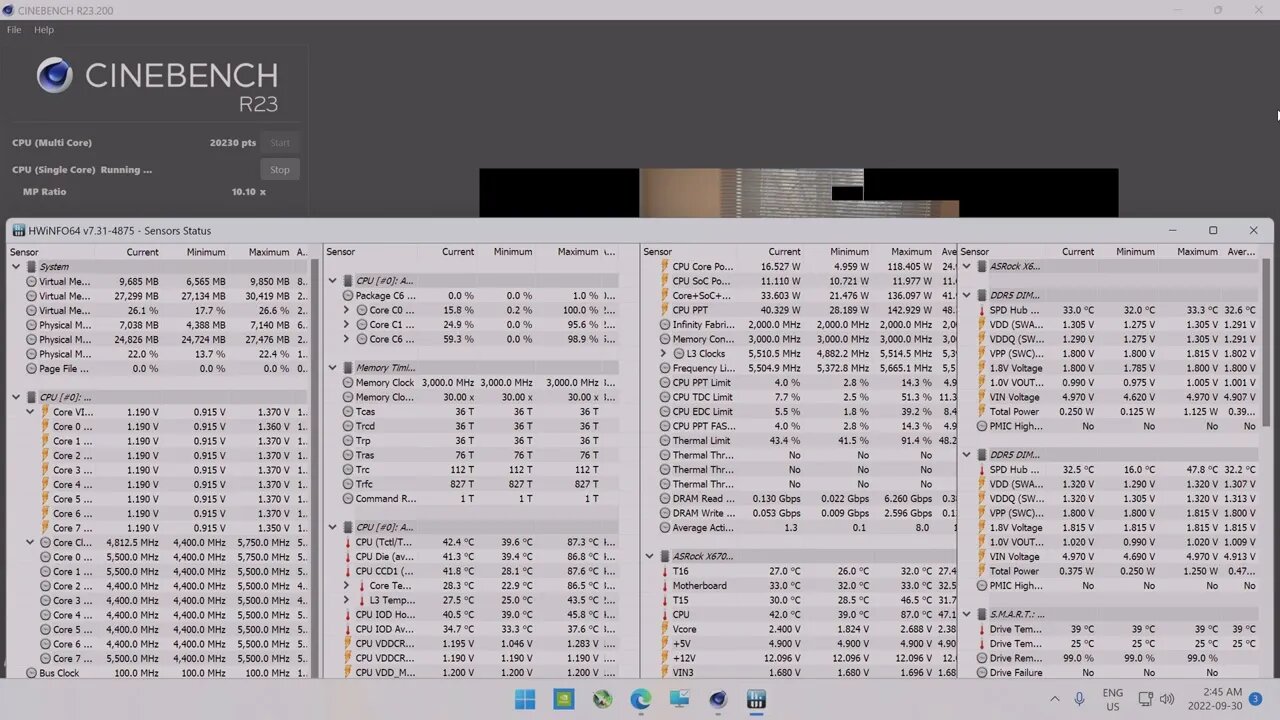Click the Minimum column header in first panel
Viewport: 1280px width, 720px height.
206,252
